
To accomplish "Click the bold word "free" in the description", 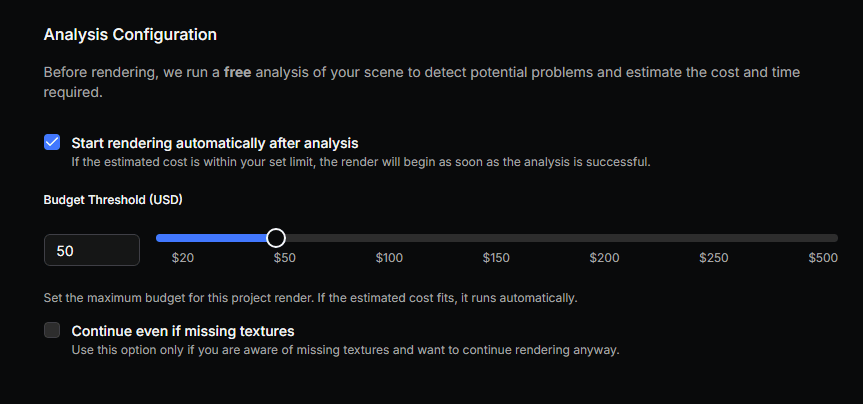I will click(237, 73).
